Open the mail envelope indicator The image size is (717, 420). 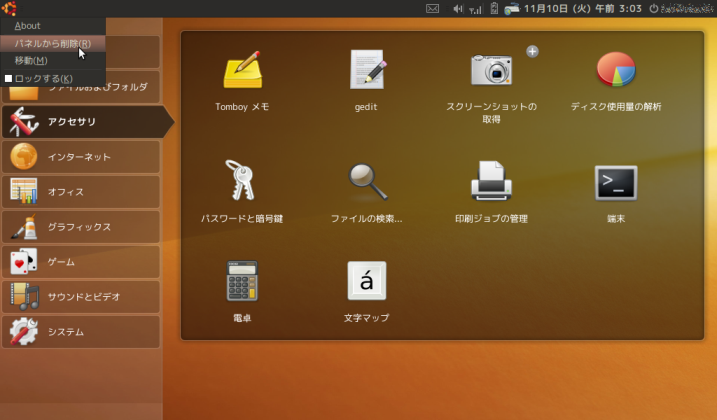[x=432, y=9]
